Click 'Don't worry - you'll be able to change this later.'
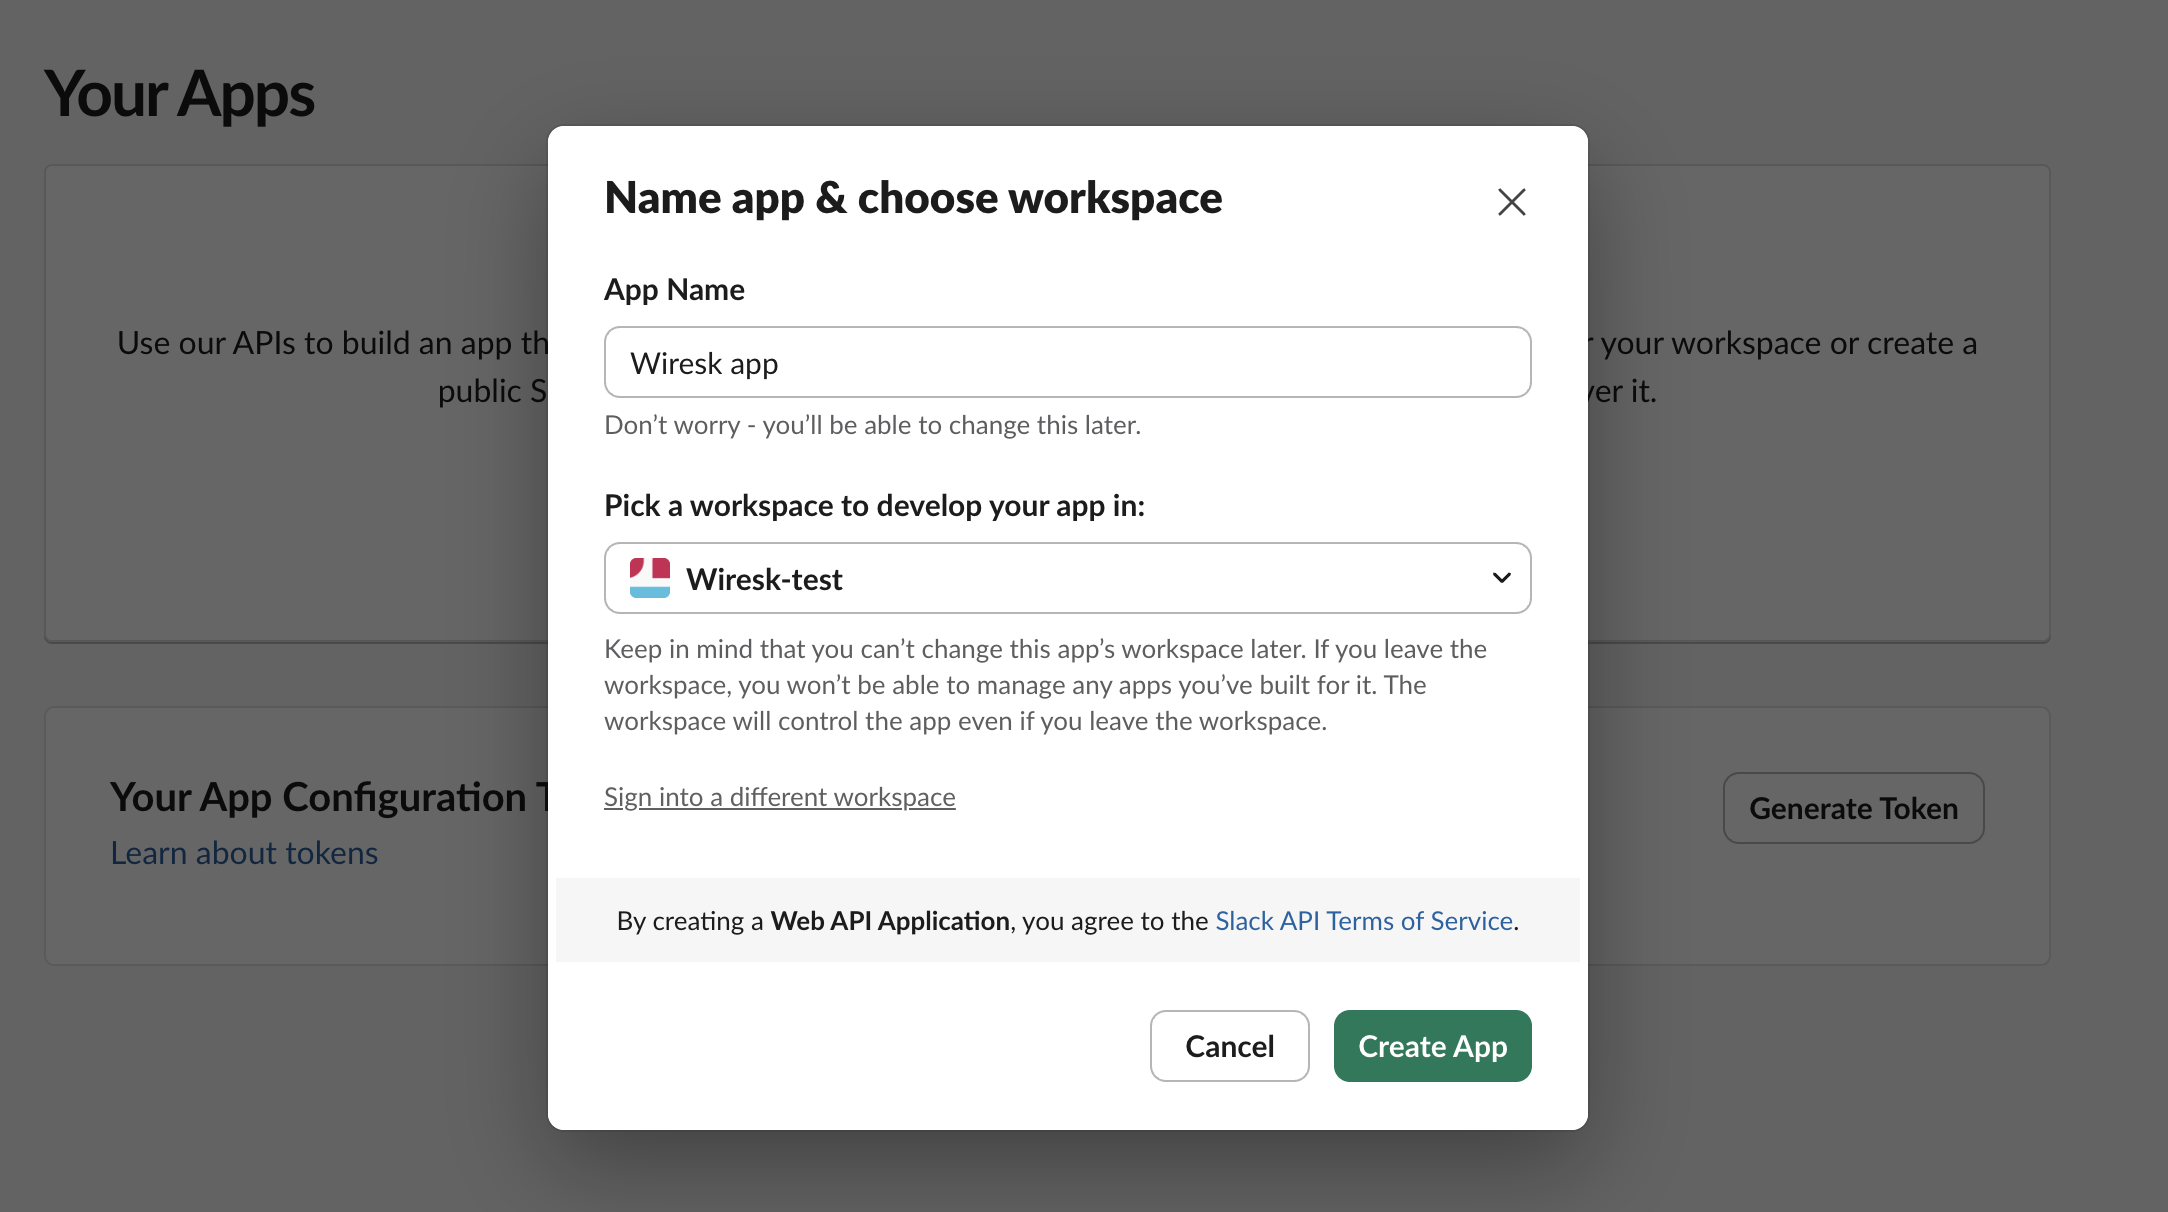The image size is (2168, 1212). pos(872,425)
